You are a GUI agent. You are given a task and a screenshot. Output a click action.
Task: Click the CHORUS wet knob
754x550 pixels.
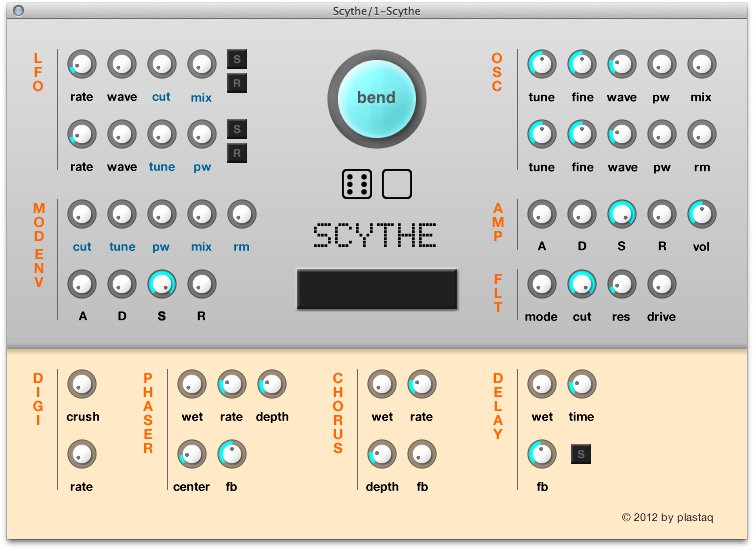tap(382, 384)
